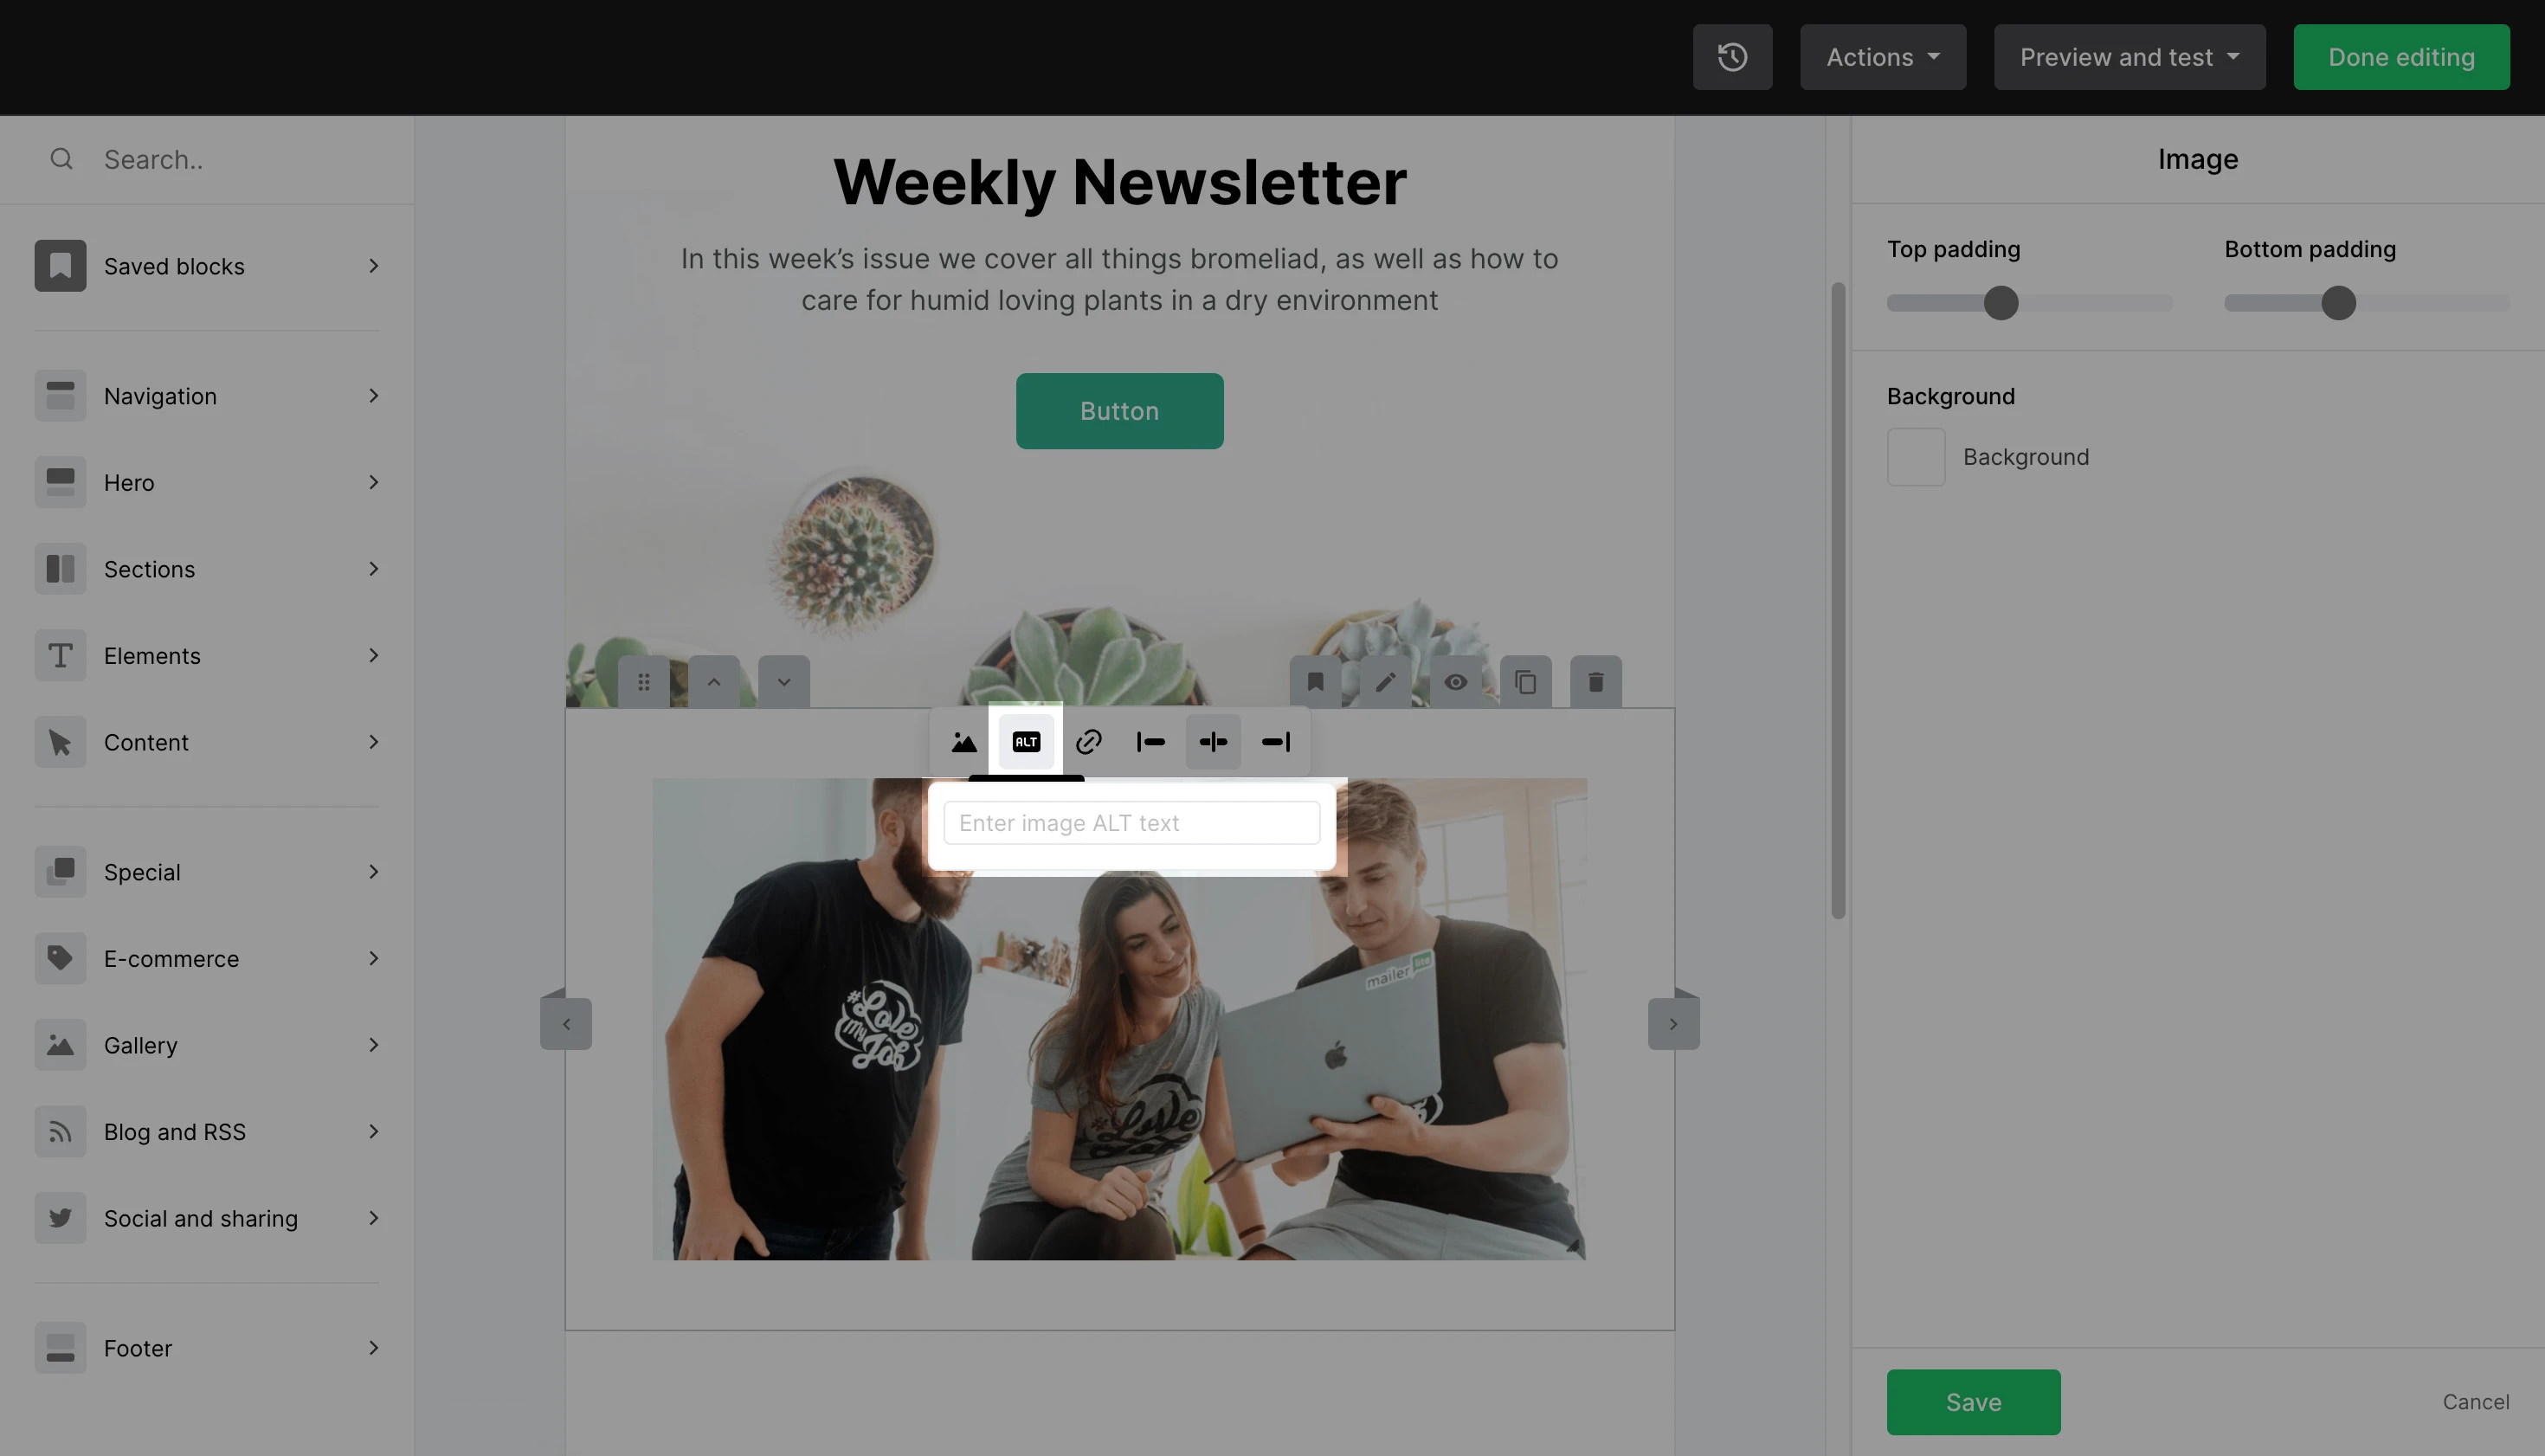Align image right
2545x1456 pixels.
click(x=1275, y=742)
